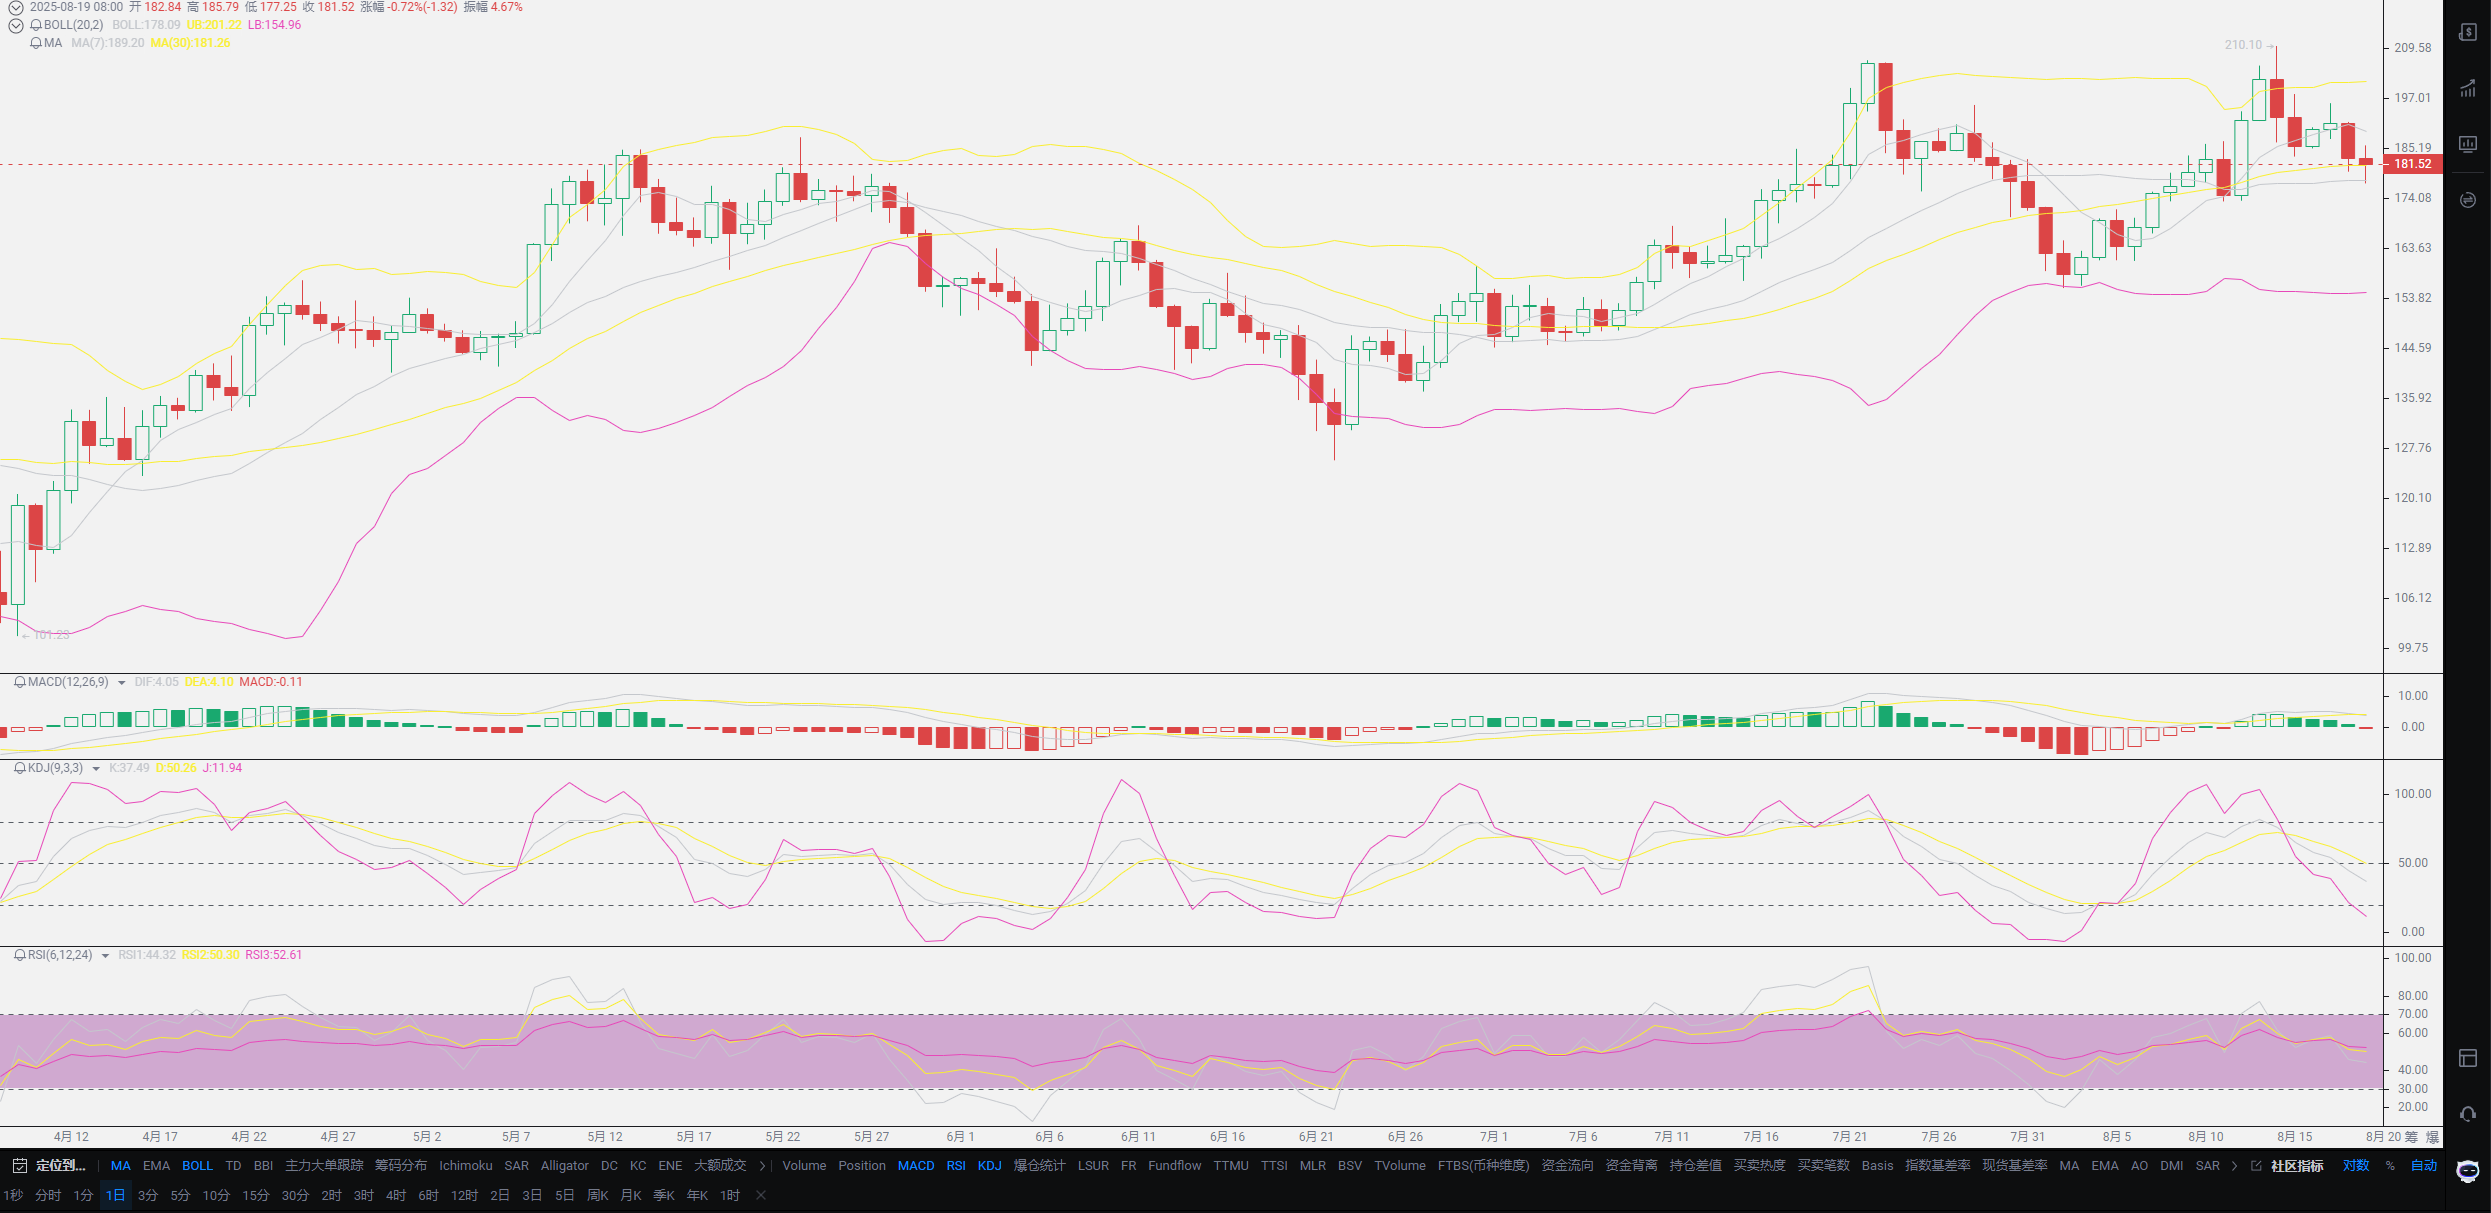The image size is (2491, 1213).
Task: Switch to 周K timeframe tab
Action: coord(598,1195)
